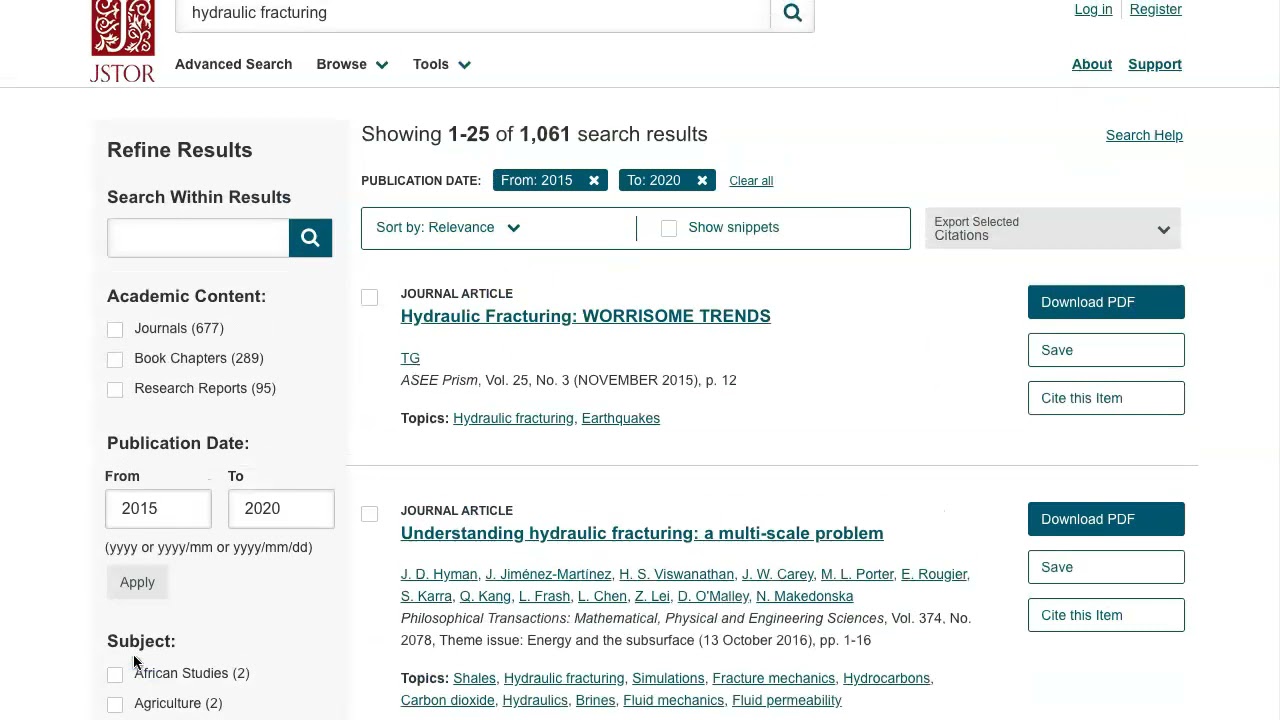Open the Support page

[x=1155, y=64]
